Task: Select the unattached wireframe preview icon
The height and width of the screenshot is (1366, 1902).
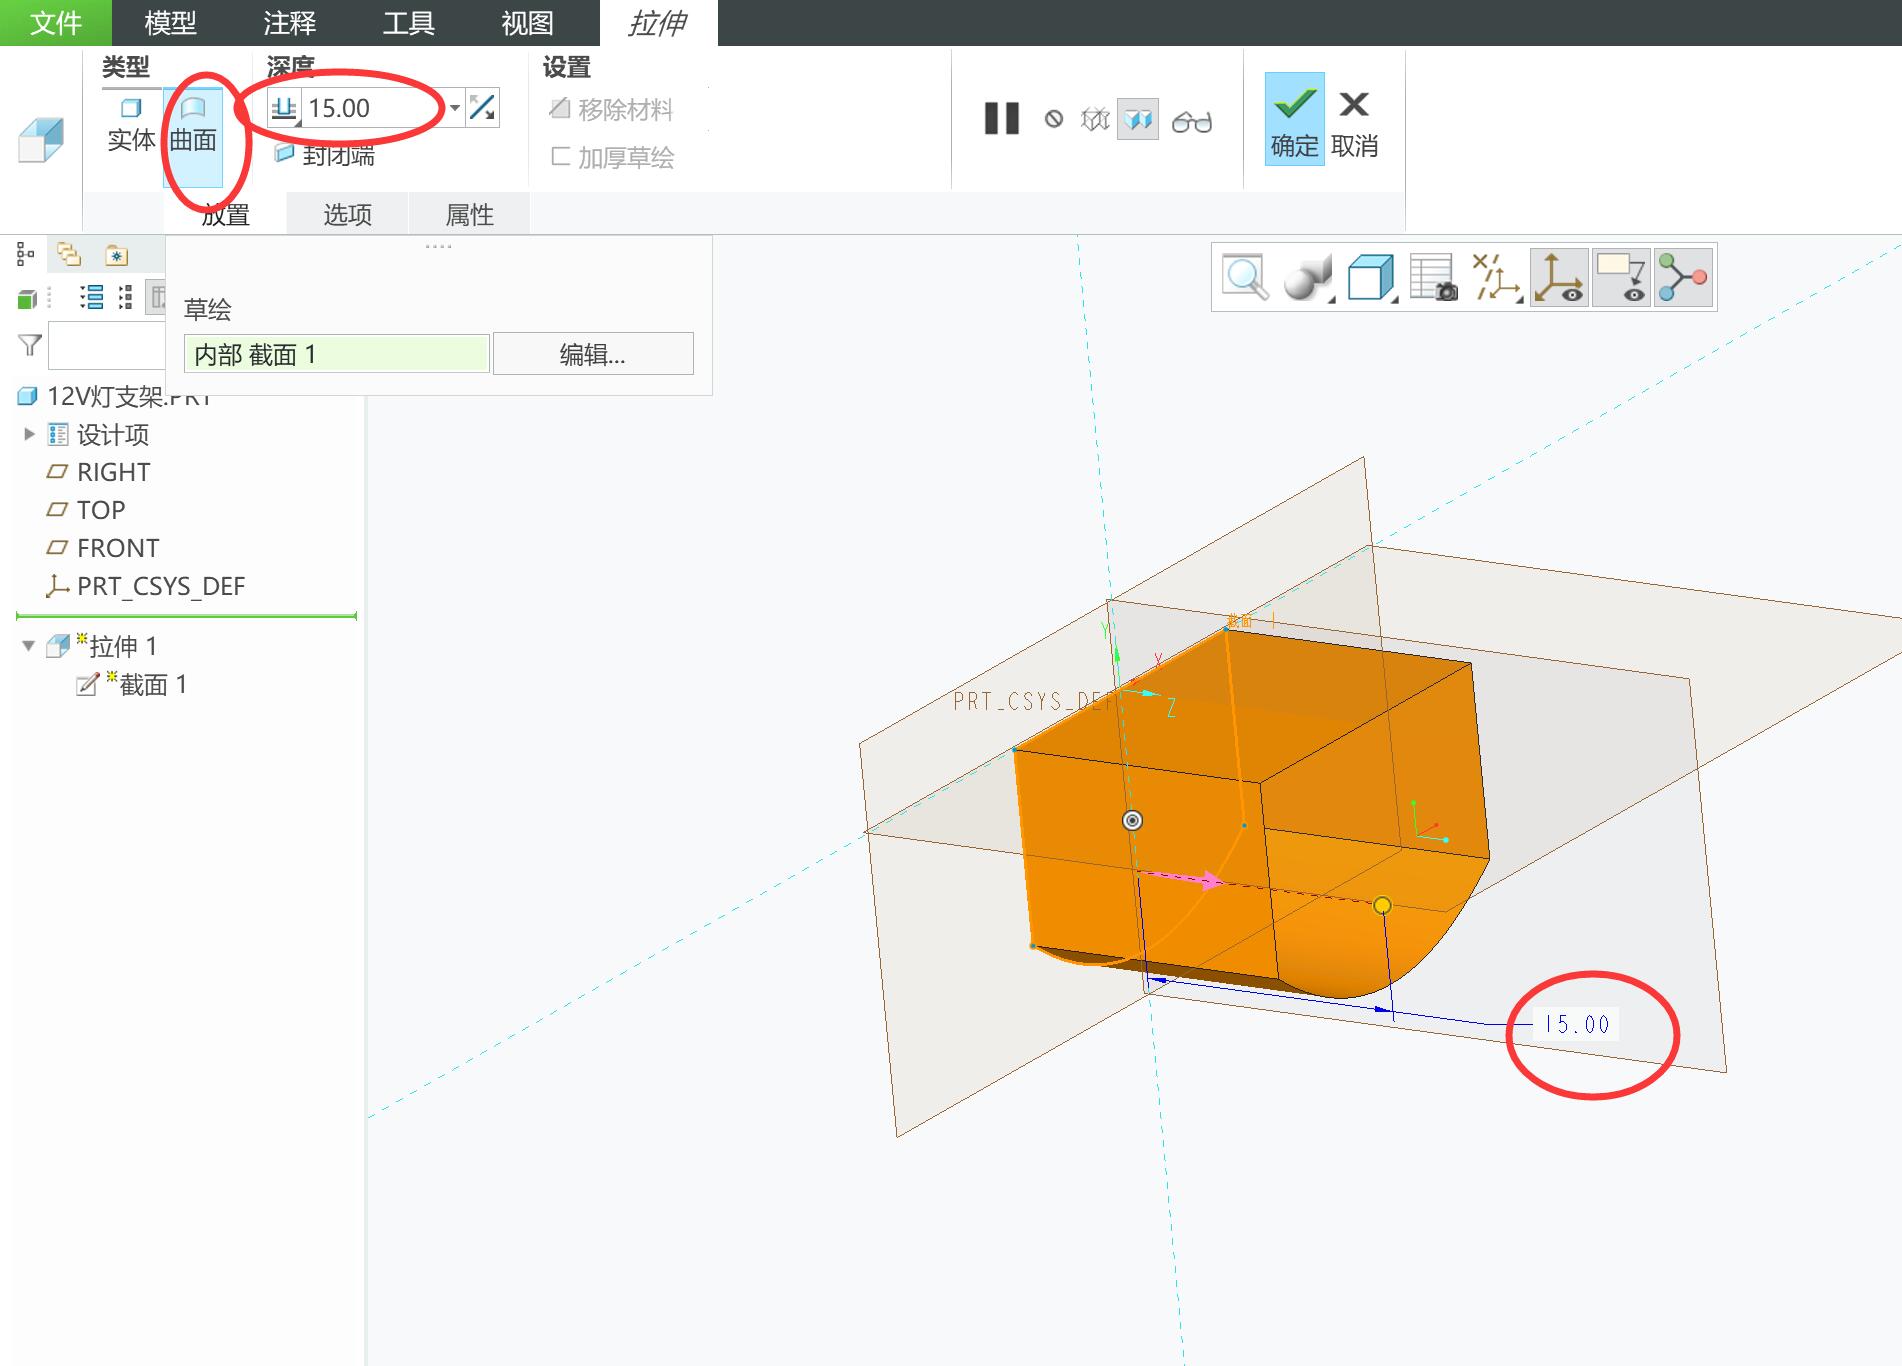Action: tap(1095, 120)
